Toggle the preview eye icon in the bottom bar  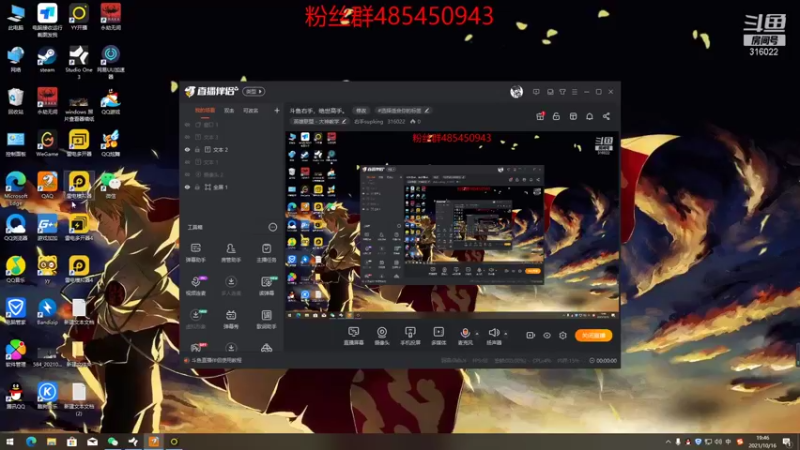tap(547, 335)
